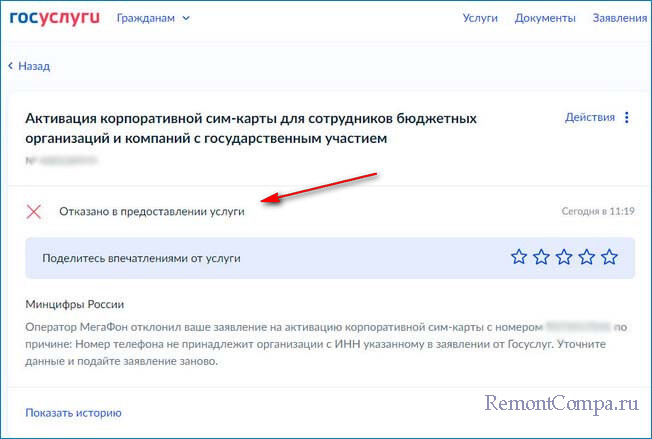
Task: Go back via the Назад link
Action: pos(29,66)
